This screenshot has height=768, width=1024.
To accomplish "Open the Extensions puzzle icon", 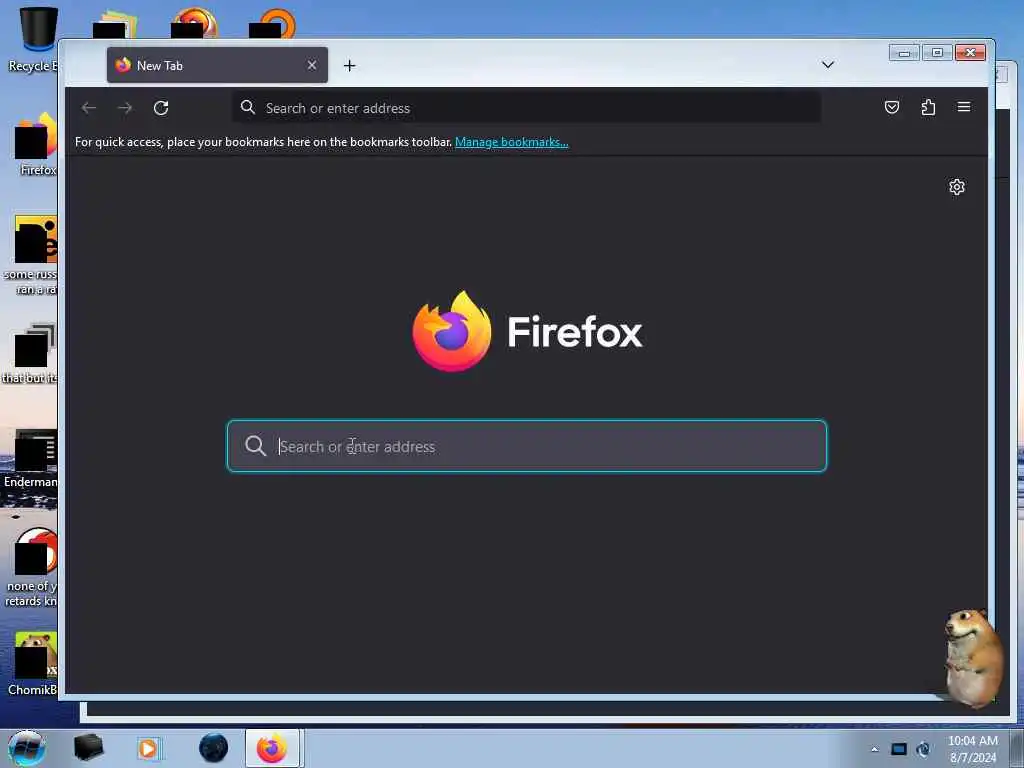I will (x=928, y=107).
